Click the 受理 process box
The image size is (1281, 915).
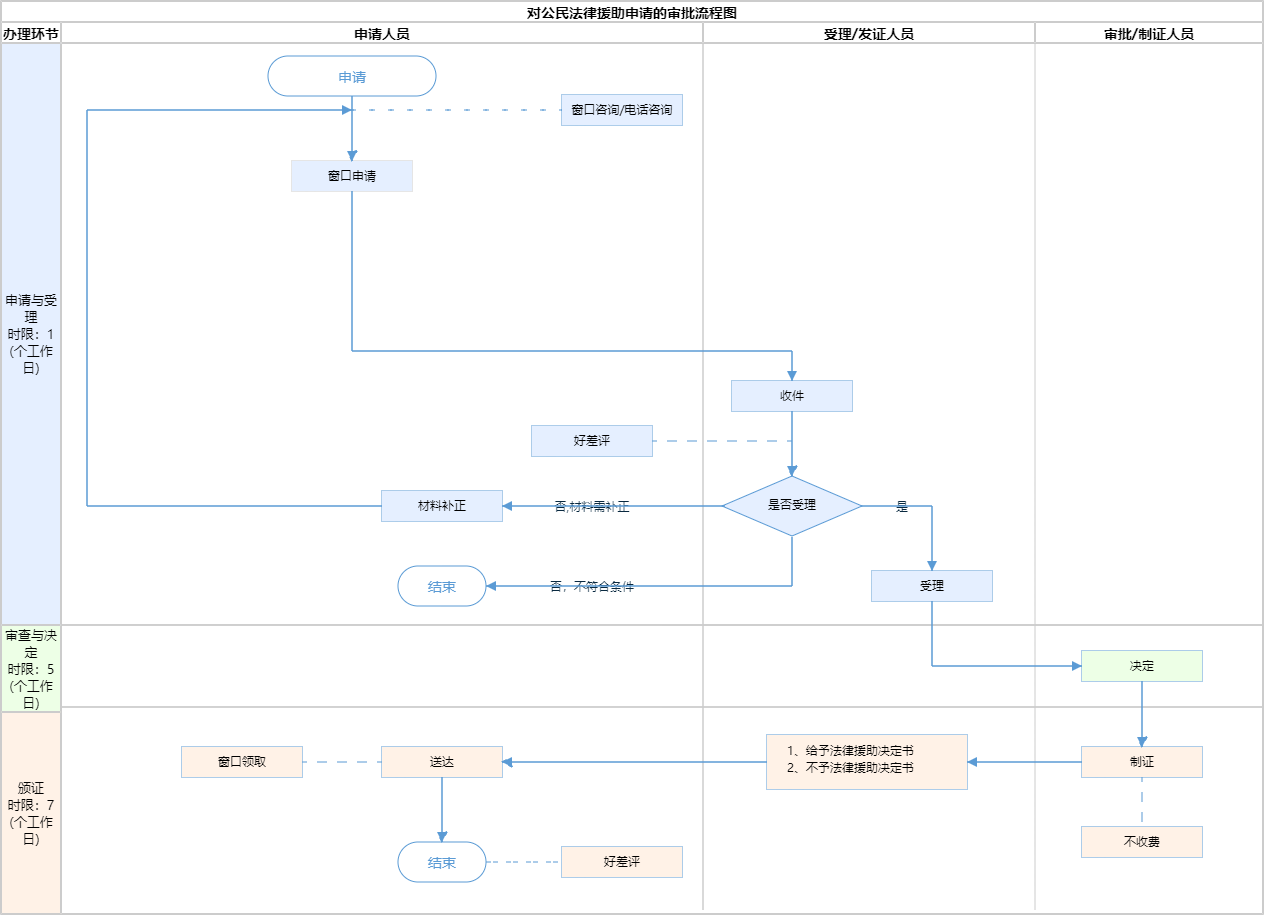931,586
